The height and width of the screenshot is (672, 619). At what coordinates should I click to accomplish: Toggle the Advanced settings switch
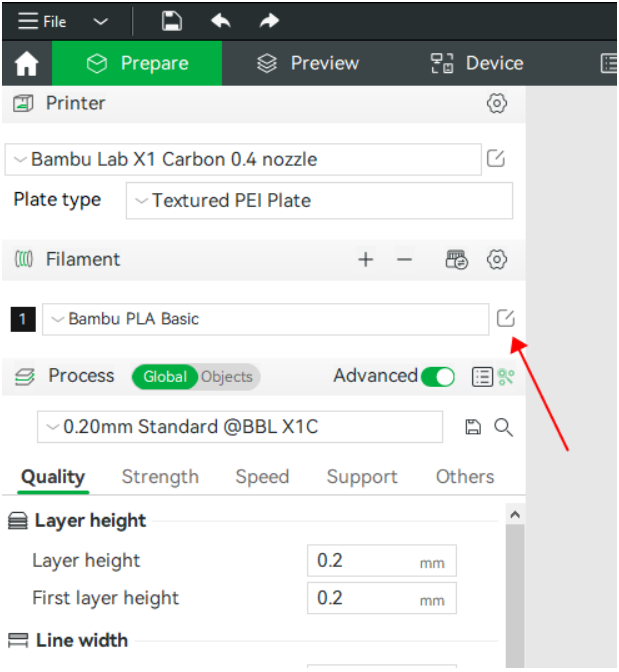[x=437, y=377]
